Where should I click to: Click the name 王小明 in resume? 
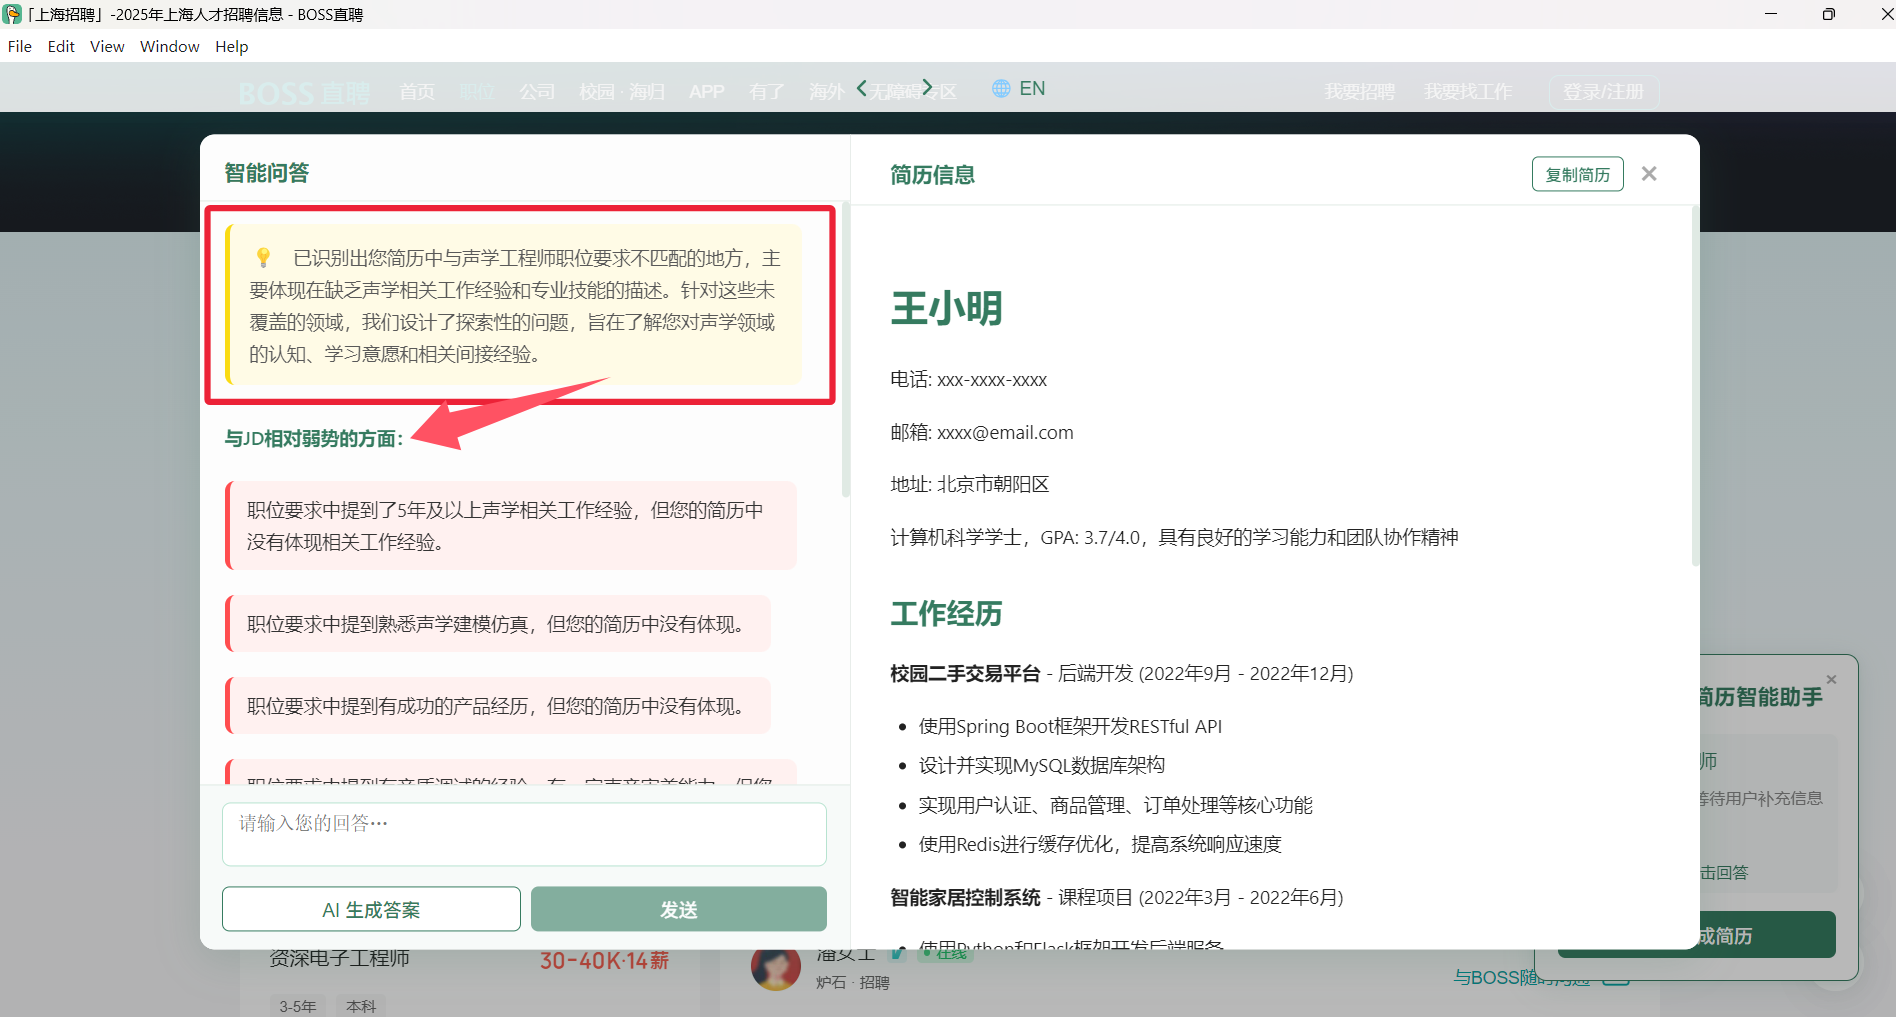pyautogui.click(x=946, y=308)
